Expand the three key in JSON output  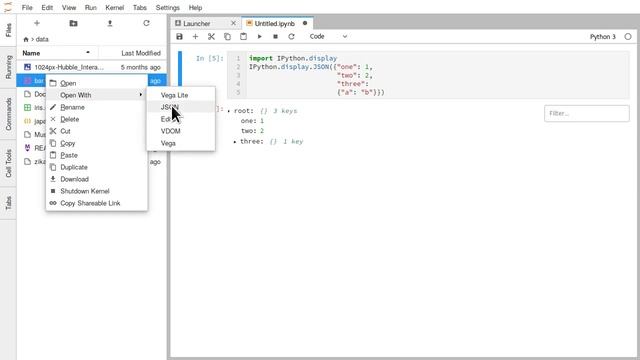[235, 142]
